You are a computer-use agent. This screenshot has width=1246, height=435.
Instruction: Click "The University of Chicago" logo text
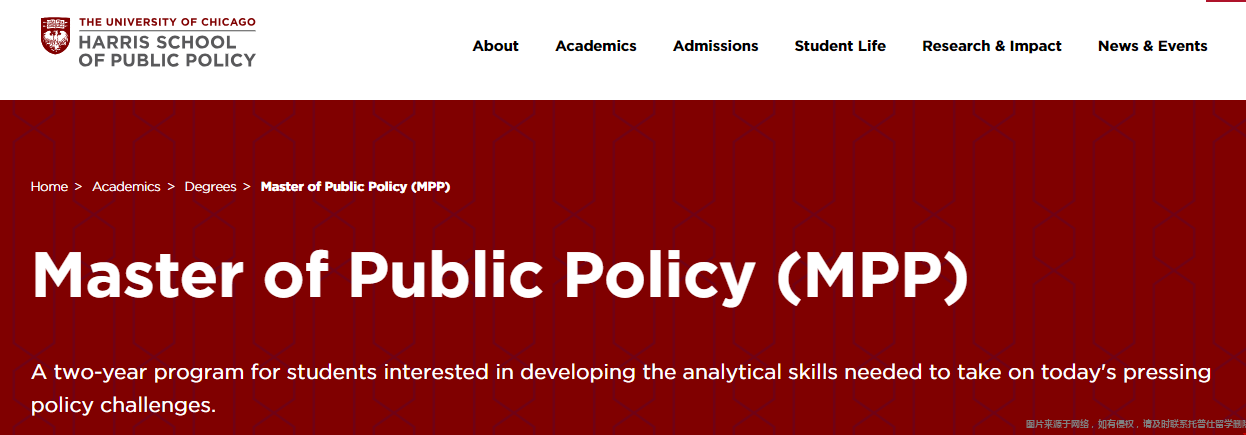coord(167,22)
